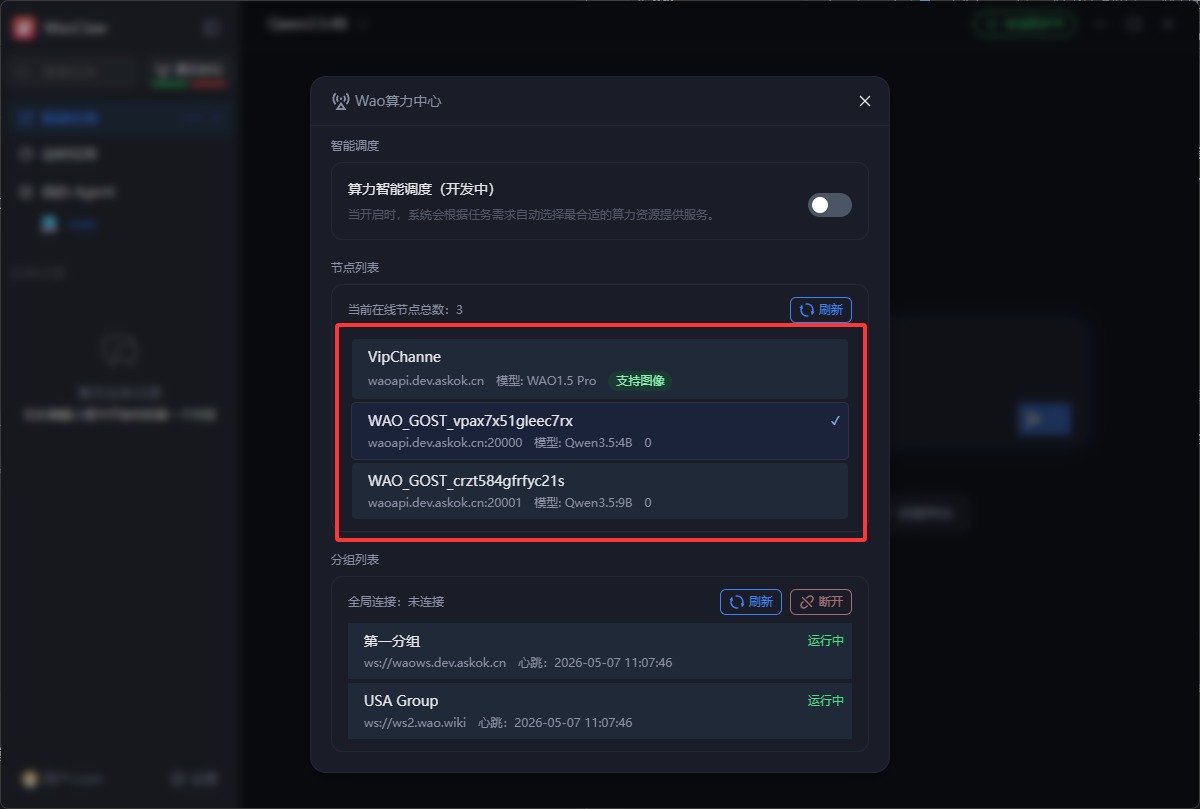Click the 节点列表 section heading
Image resolution: width=1200 pixels, height=809 pixels.
coord(355,268)
